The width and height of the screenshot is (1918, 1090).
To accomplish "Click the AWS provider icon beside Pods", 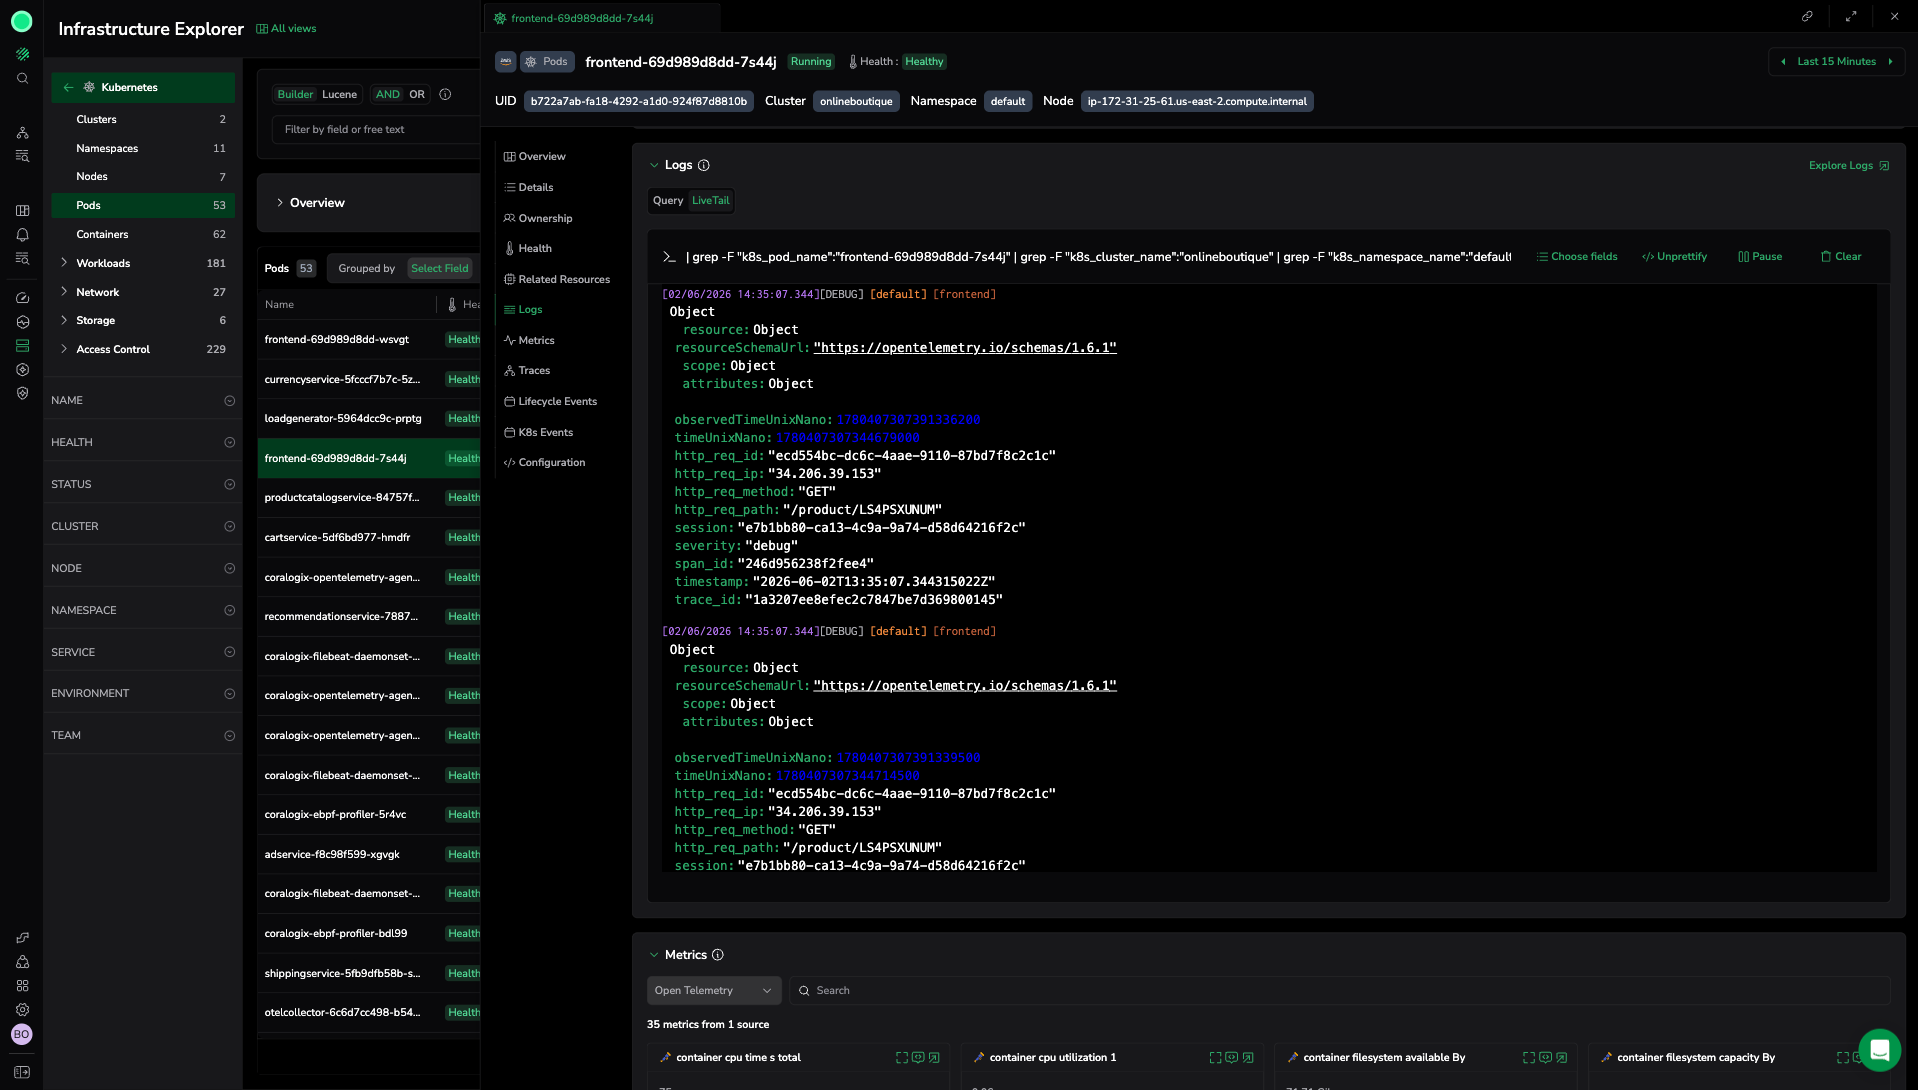I will coord(506,62).
